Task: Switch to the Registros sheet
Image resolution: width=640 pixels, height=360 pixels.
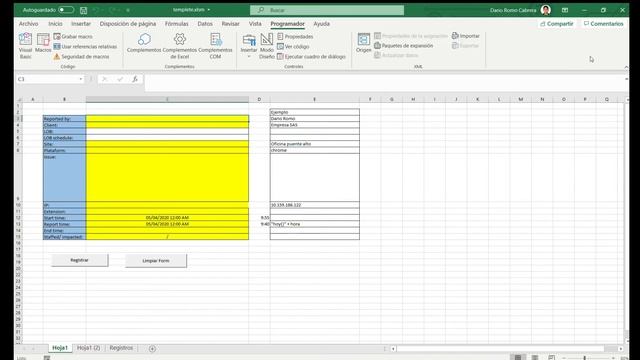Action: click(x=121, y=348)
